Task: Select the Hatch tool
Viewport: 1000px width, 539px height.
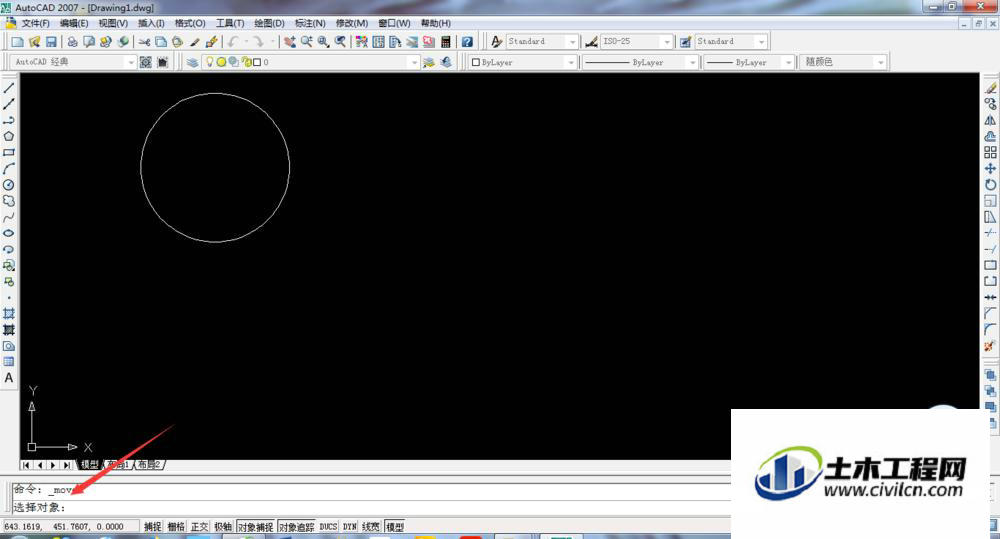Action: 9,313
